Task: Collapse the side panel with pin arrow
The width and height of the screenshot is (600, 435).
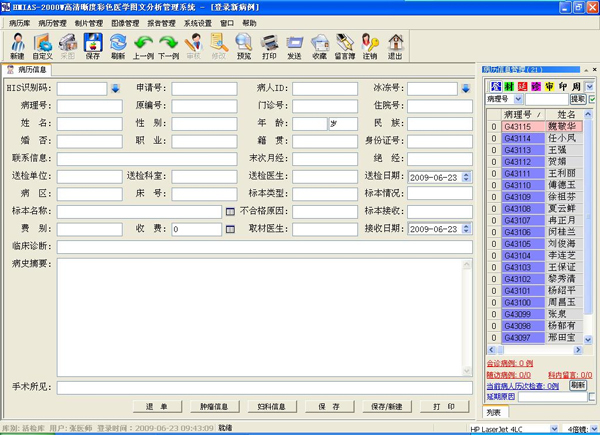Action: pyautogui.click(x=586, y=70)
